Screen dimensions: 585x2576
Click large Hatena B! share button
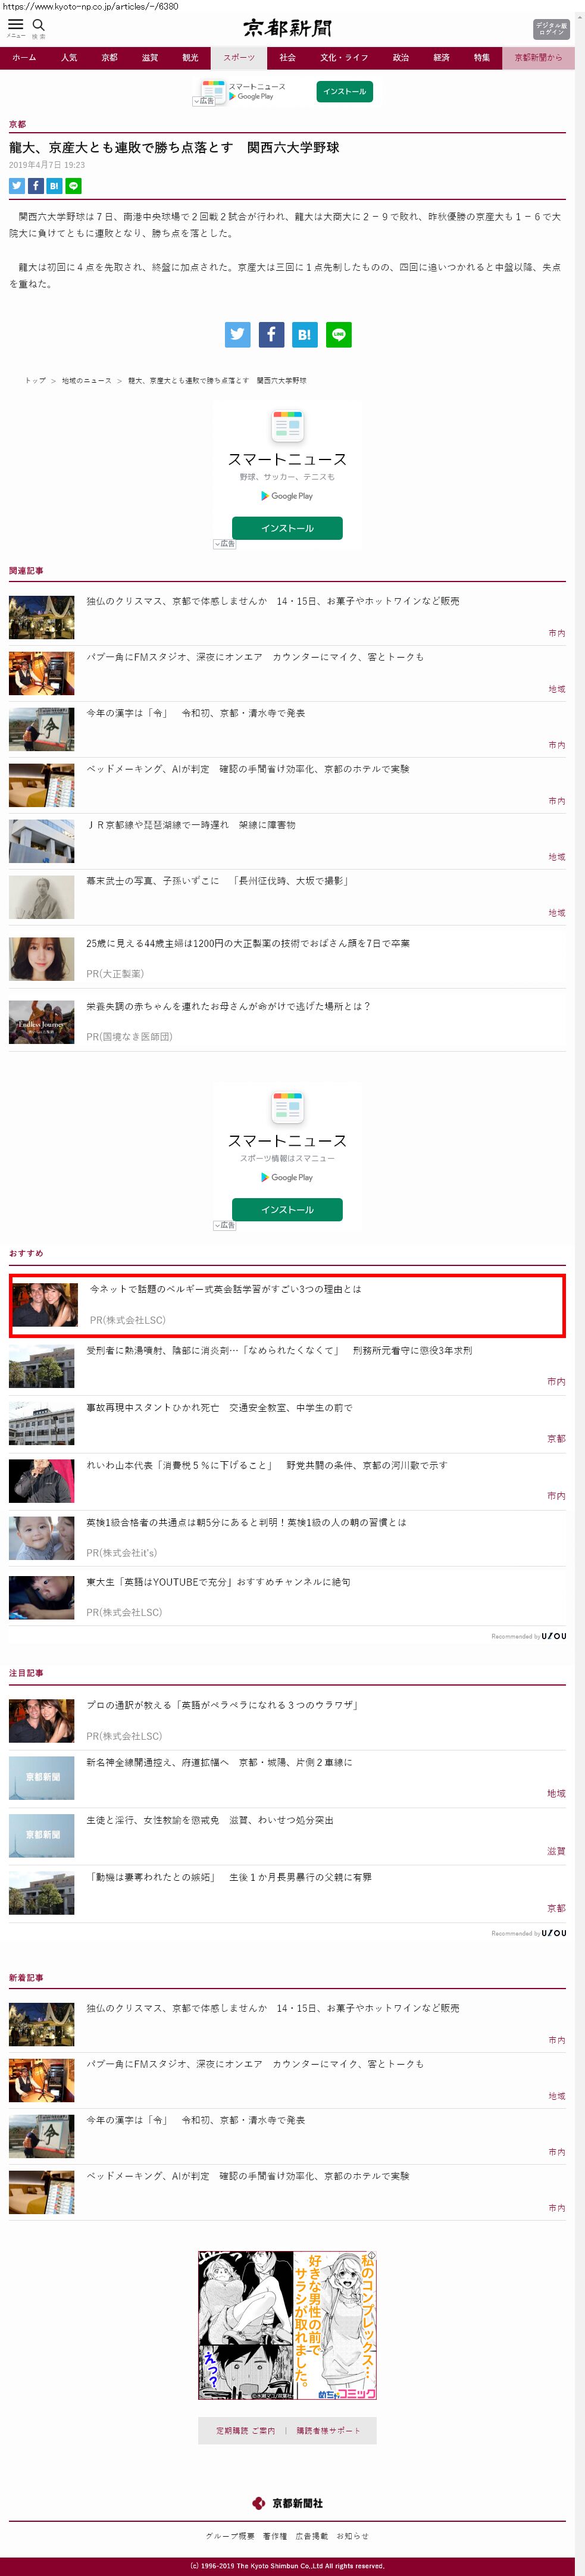(305, 335)
